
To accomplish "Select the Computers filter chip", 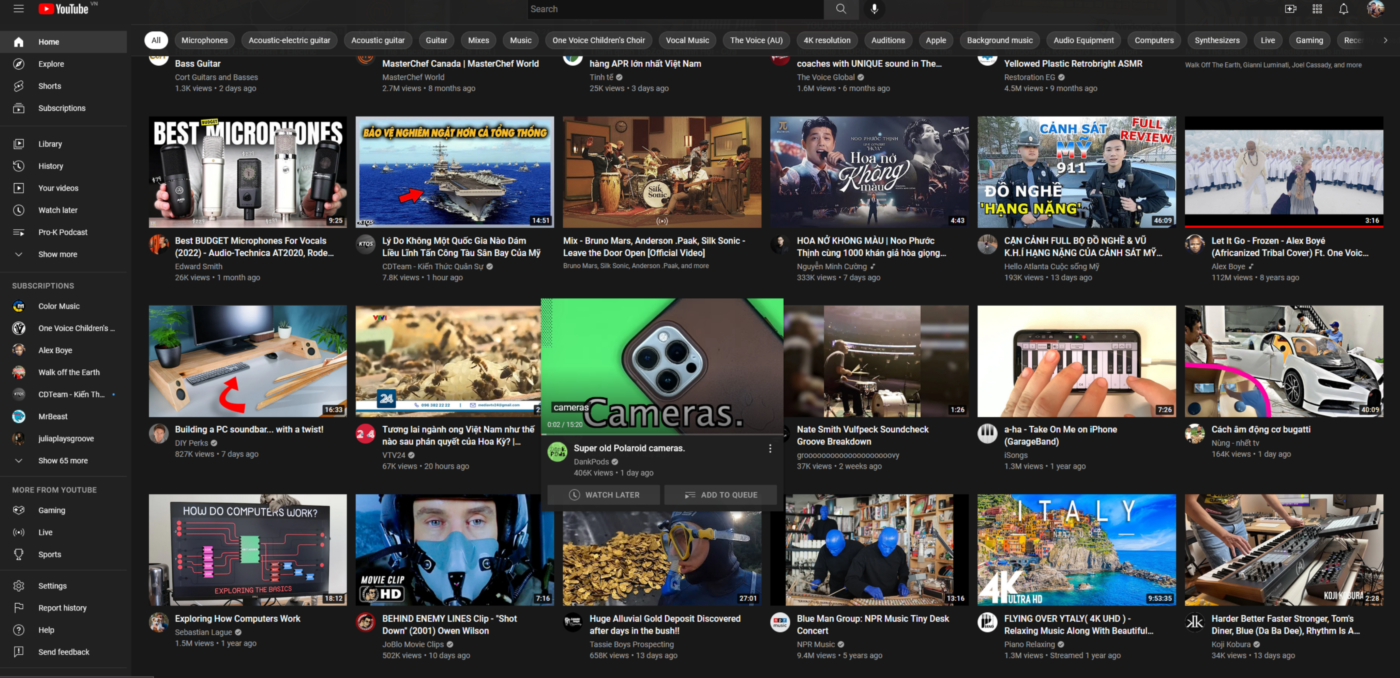I will tap(1154, 41).
